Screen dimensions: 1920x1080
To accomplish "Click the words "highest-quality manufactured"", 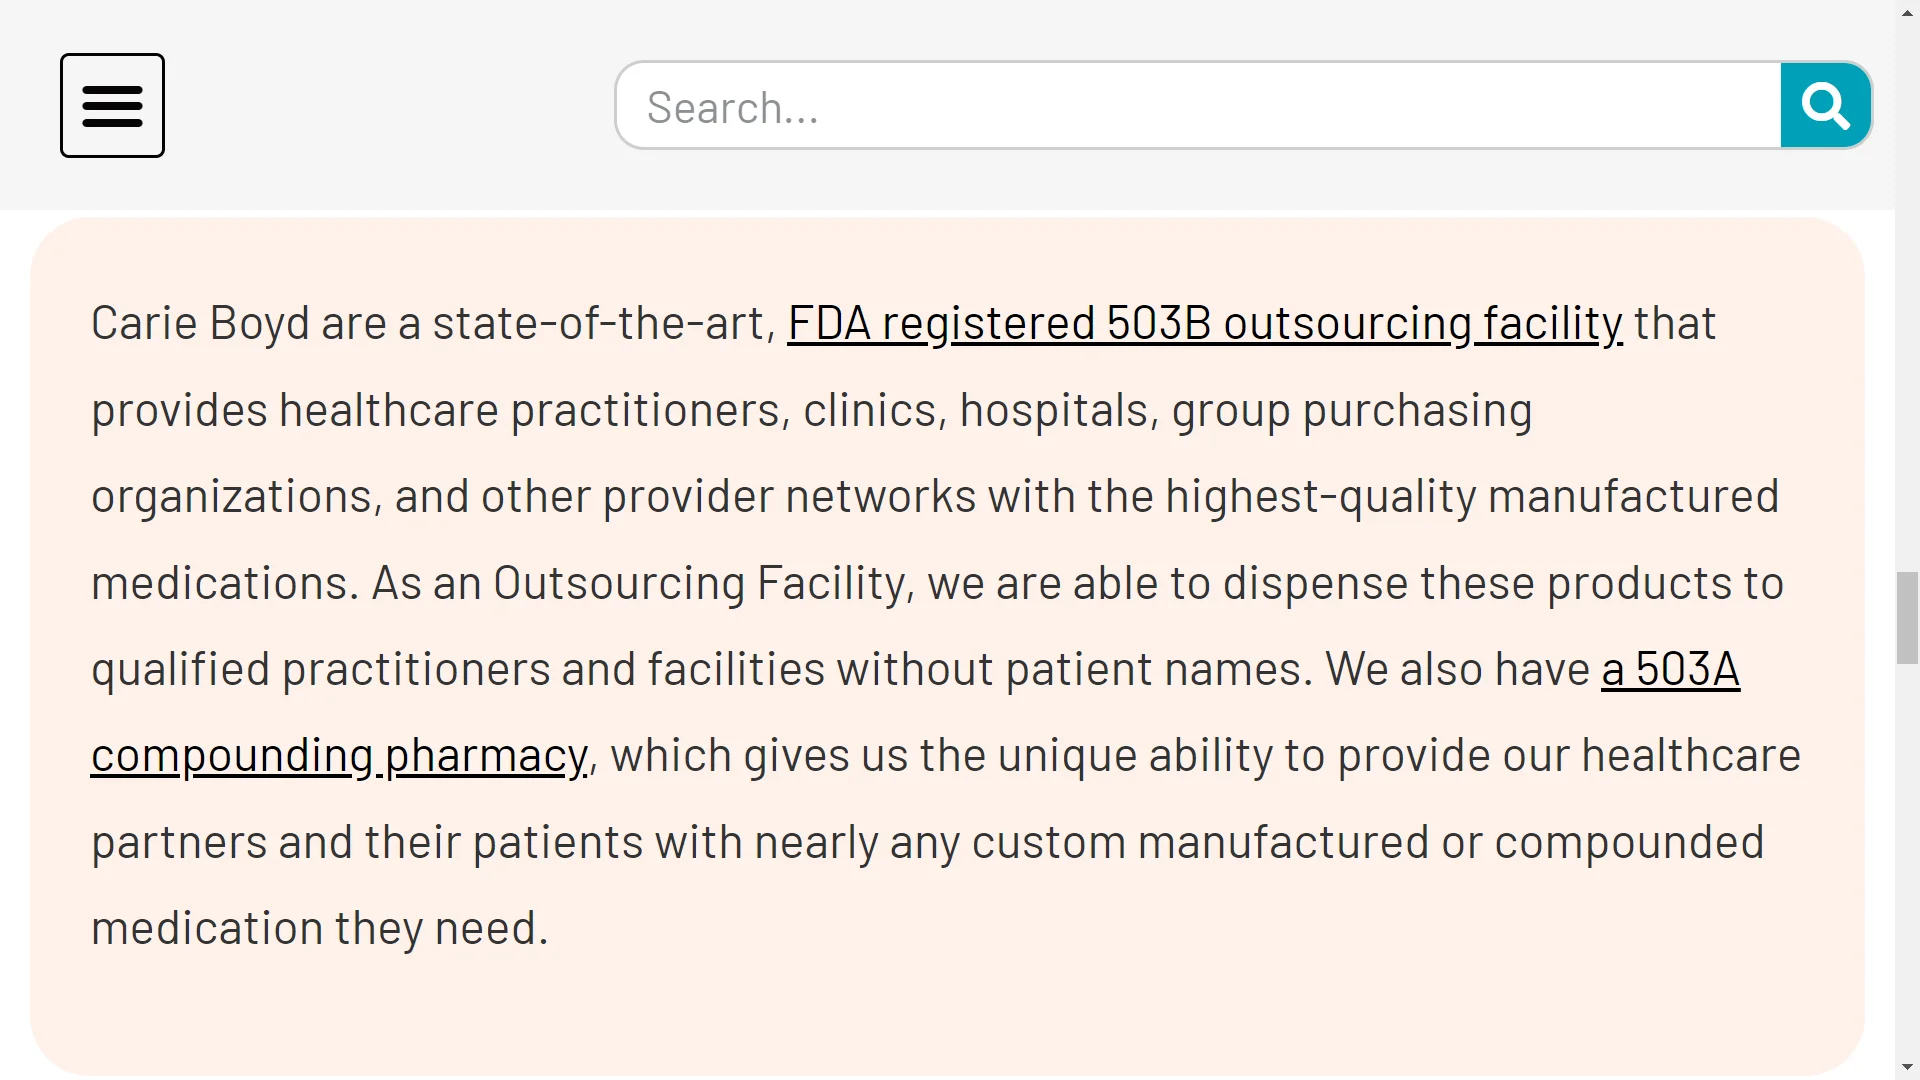I will pos(1472,497).
